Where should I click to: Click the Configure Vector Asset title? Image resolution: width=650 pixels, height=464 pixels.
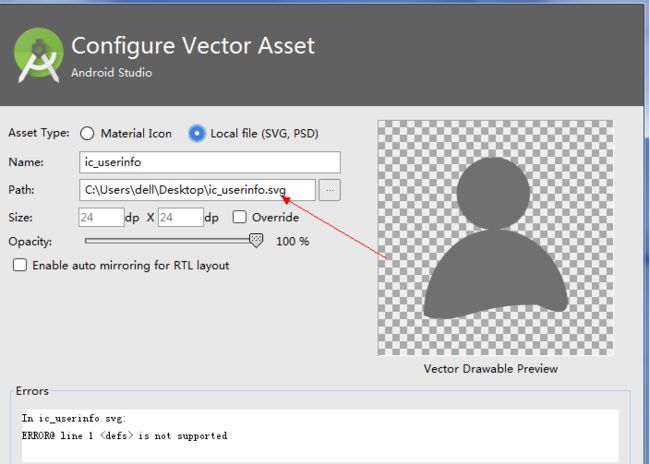(x=193, y=45)
